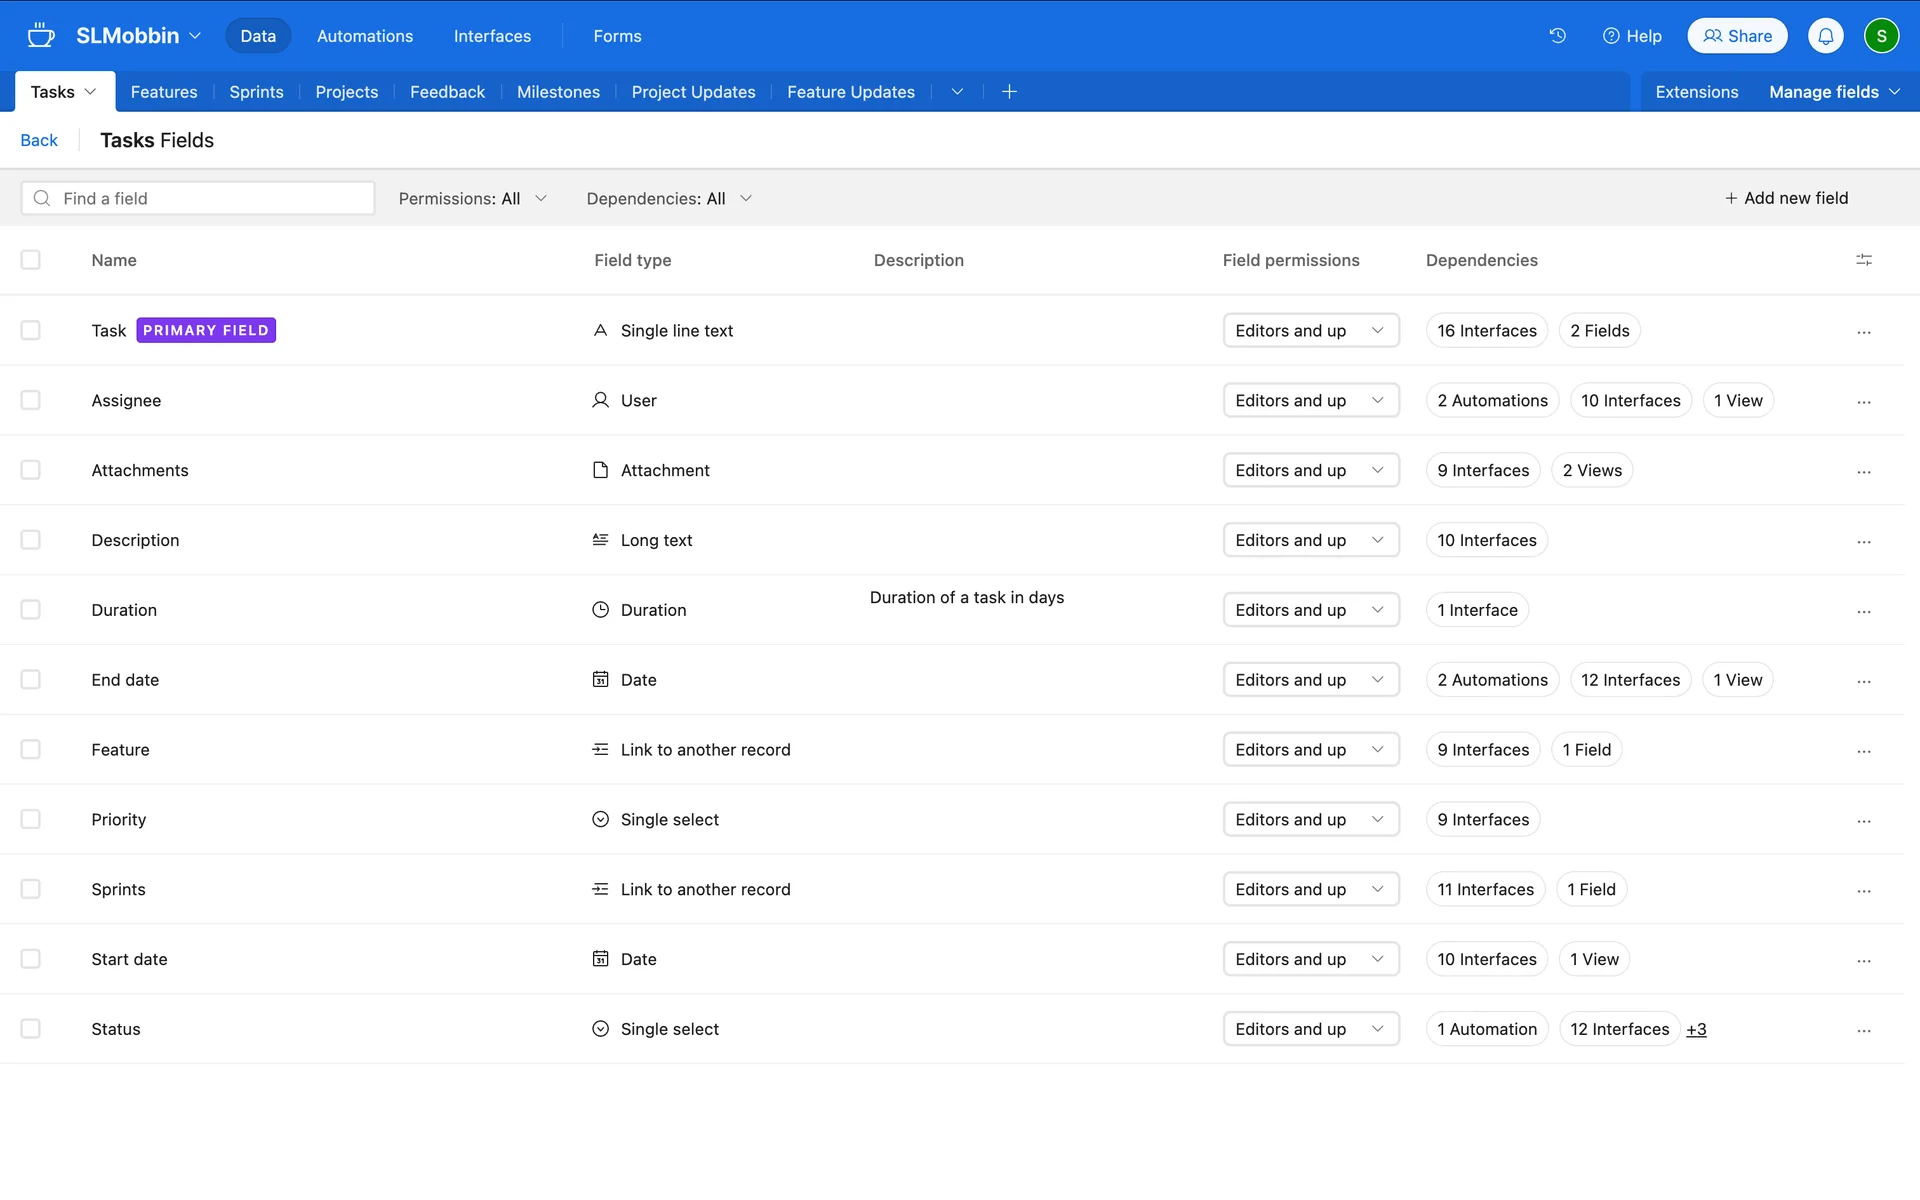
Task: Toggle the select-all header checkbox
Action: click(x=31, y=260)
